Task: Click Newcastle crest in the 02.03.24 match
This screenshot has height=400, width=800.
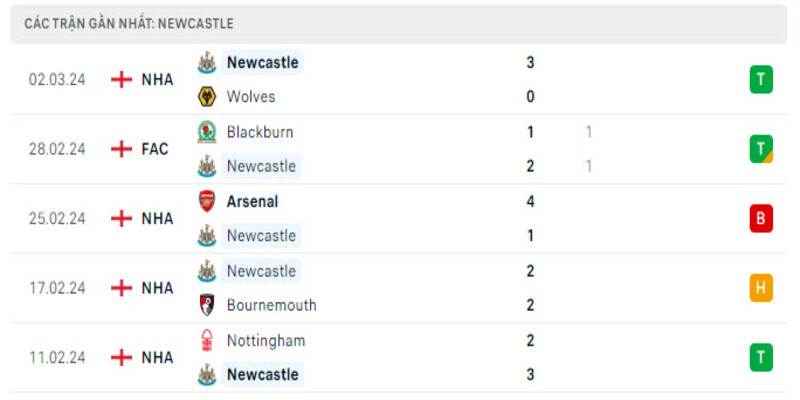Action: (x=207, y=62)
